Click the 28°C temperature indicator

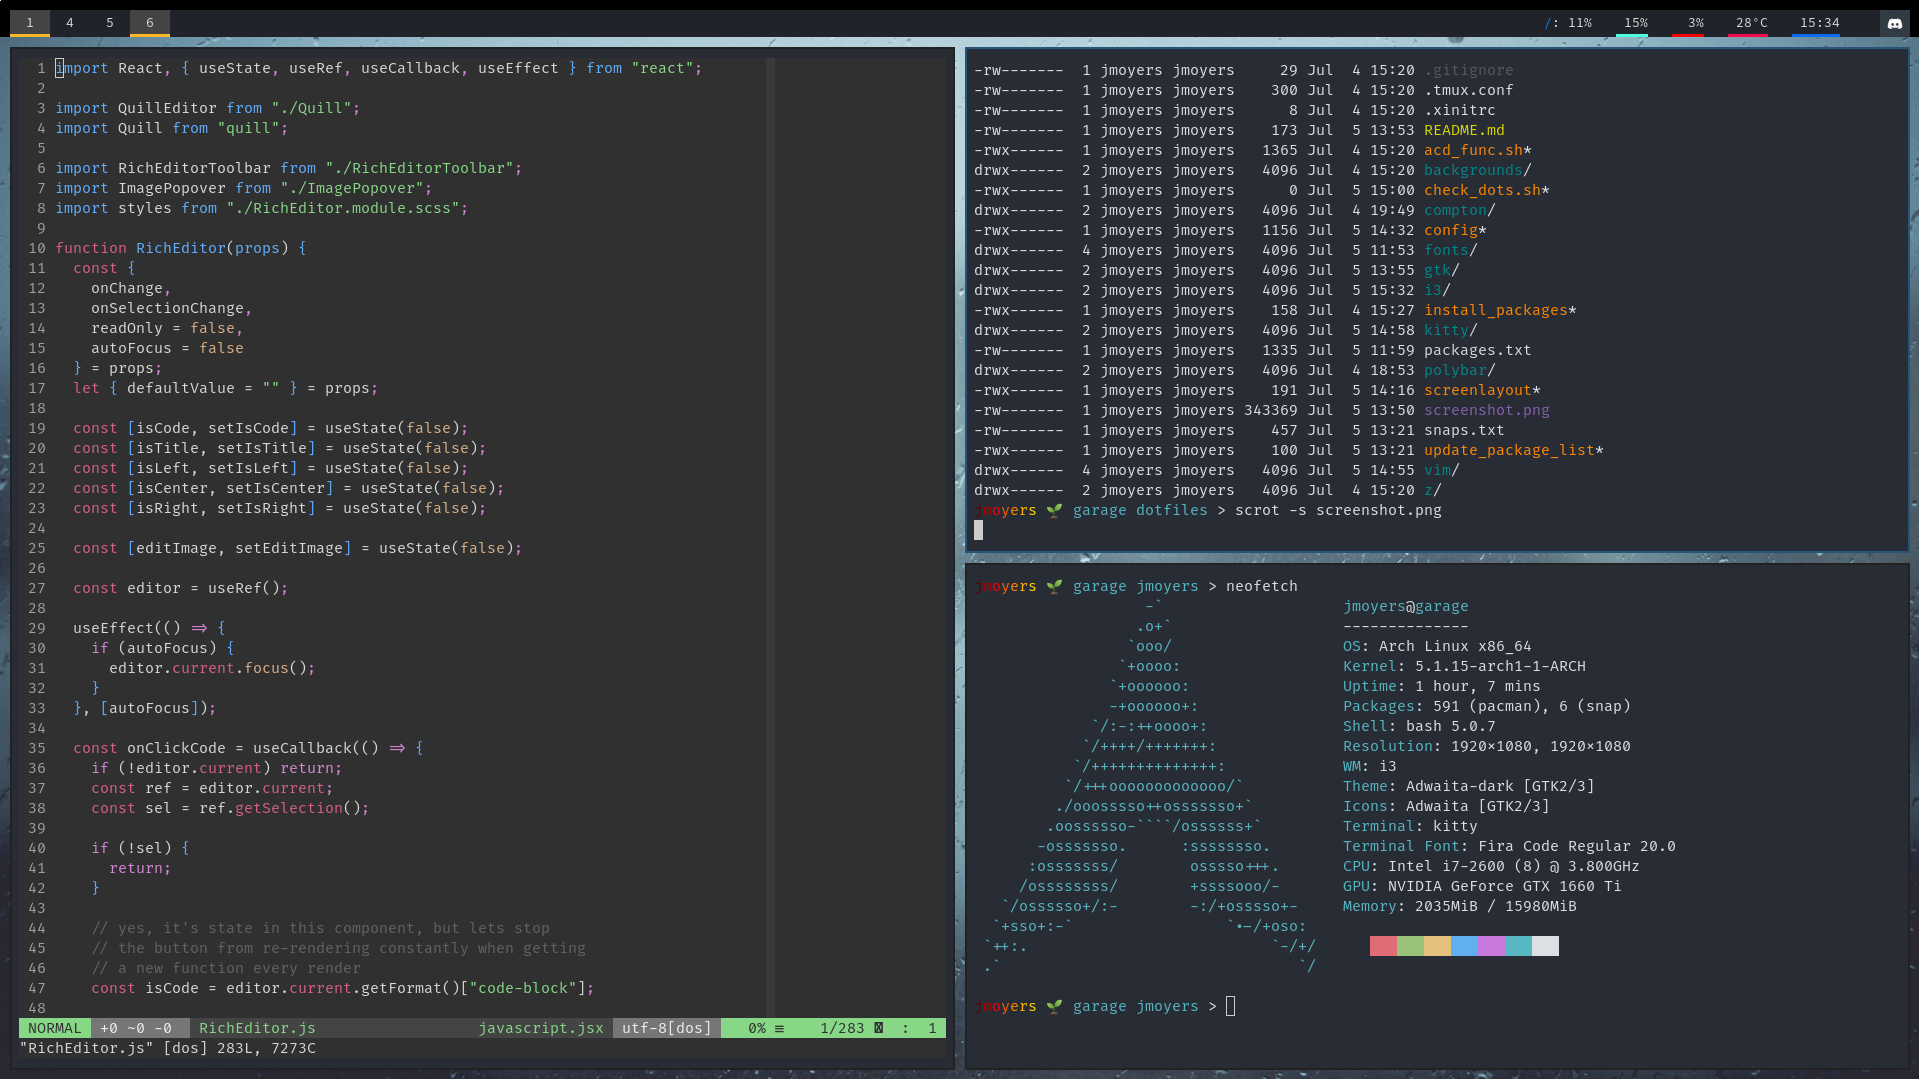click(x=1751, y=23)
